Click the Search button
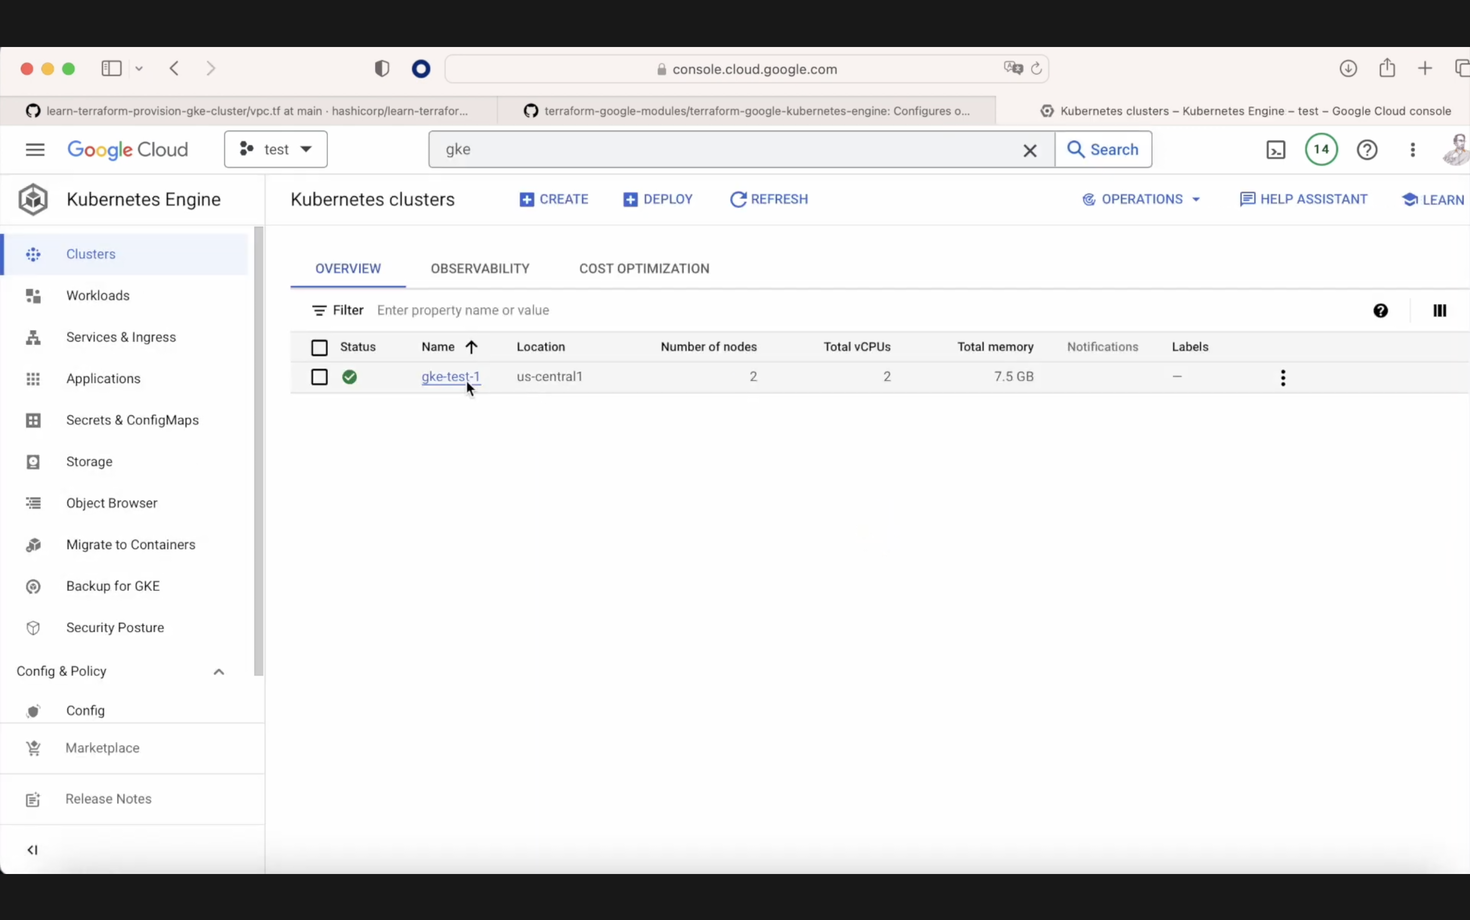Image resolution: width=1470 pixels, height=920 pixels. [x=1103, y=149]
